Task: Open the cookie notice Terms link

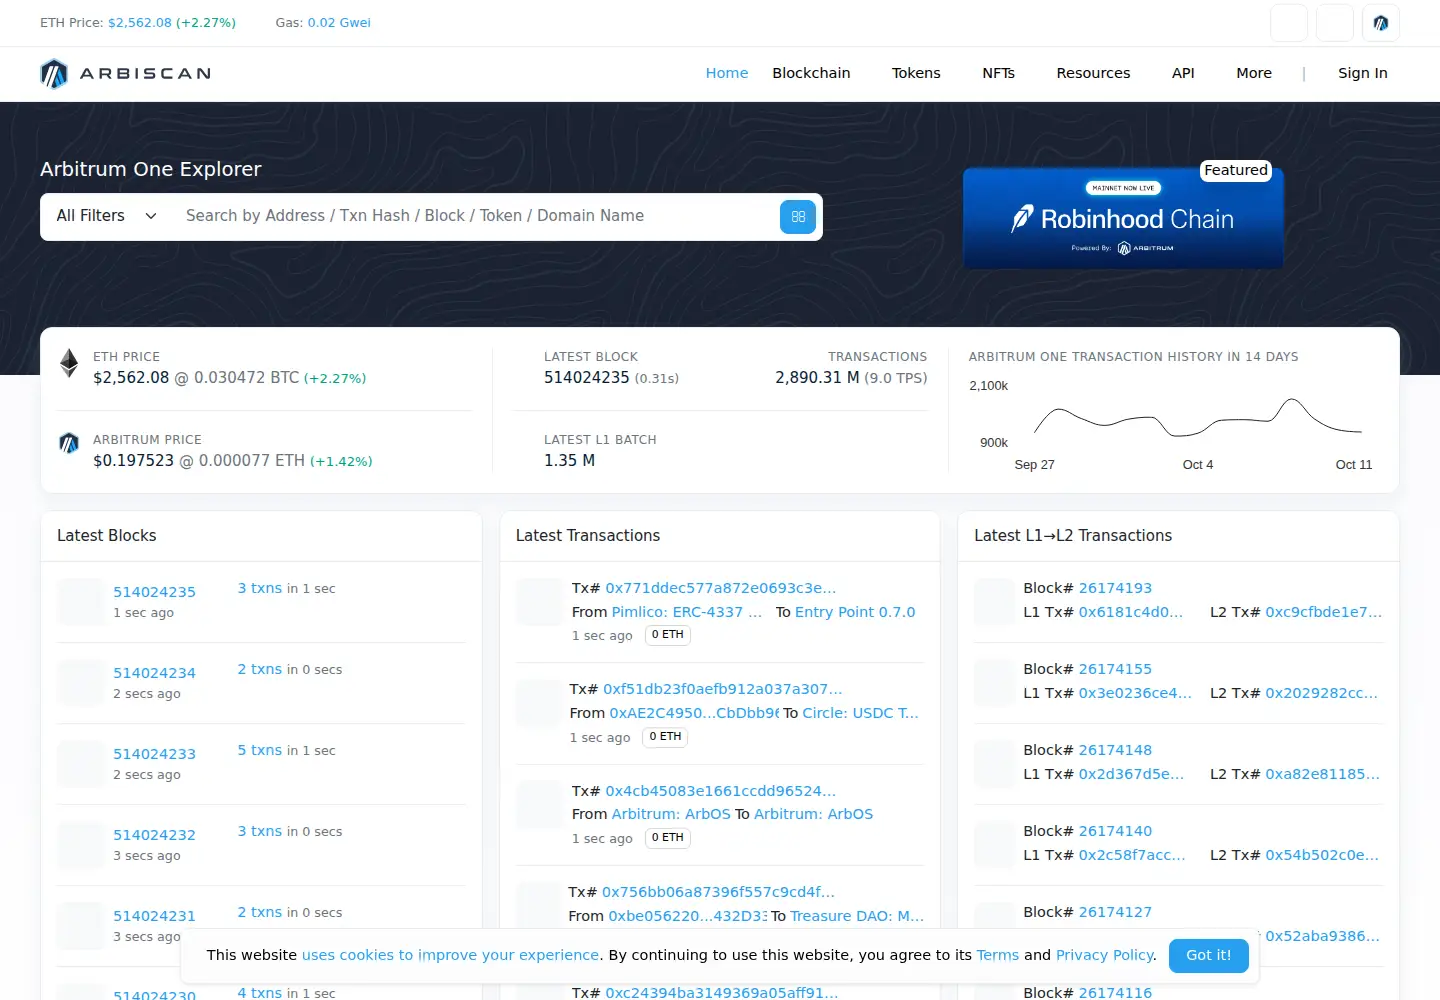Action: tap(998, 955)
